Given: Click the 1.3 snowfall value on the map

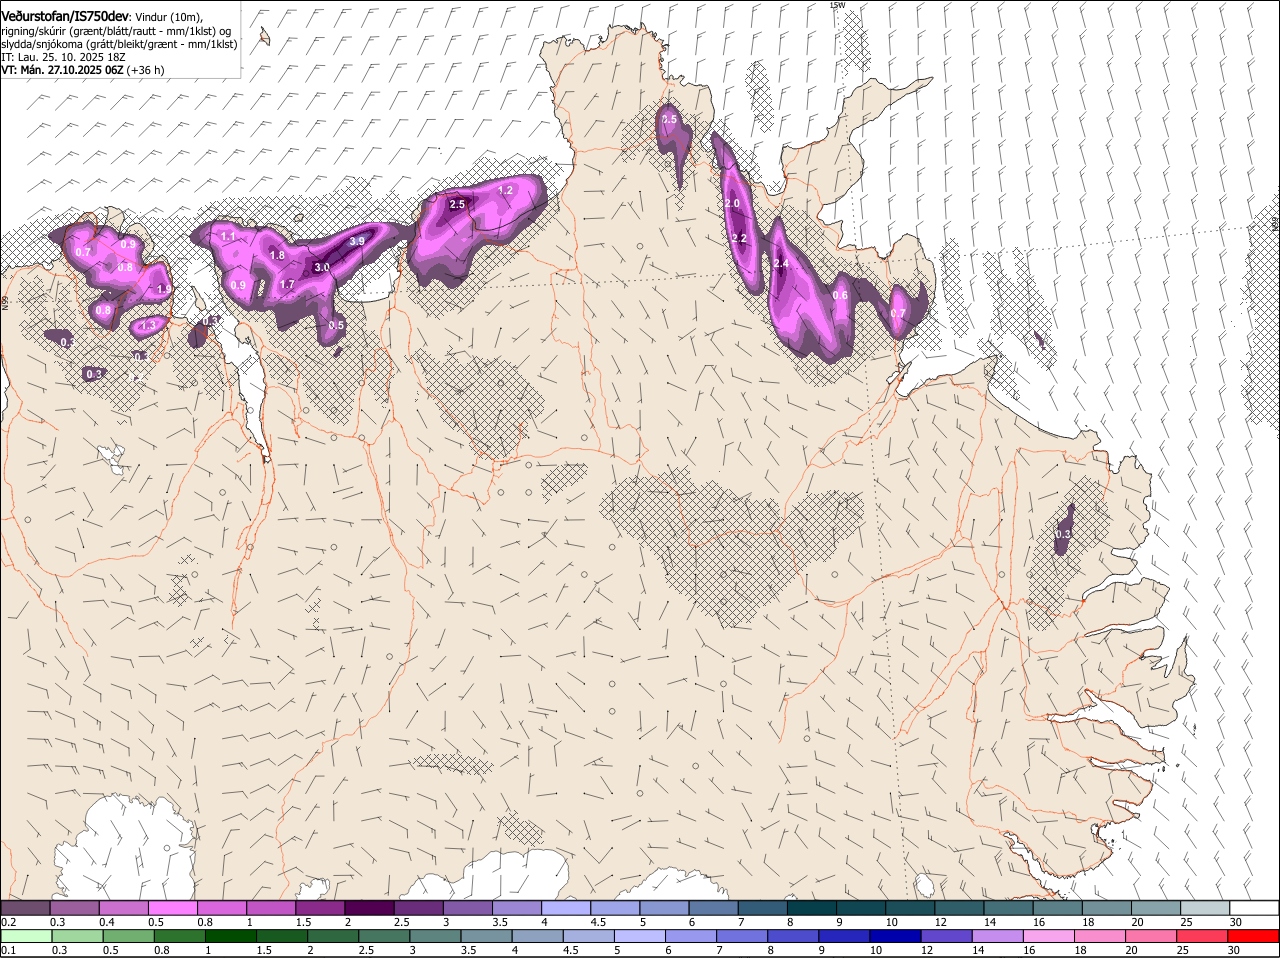Looking at the screenshot, I should [x=149, y=325].
